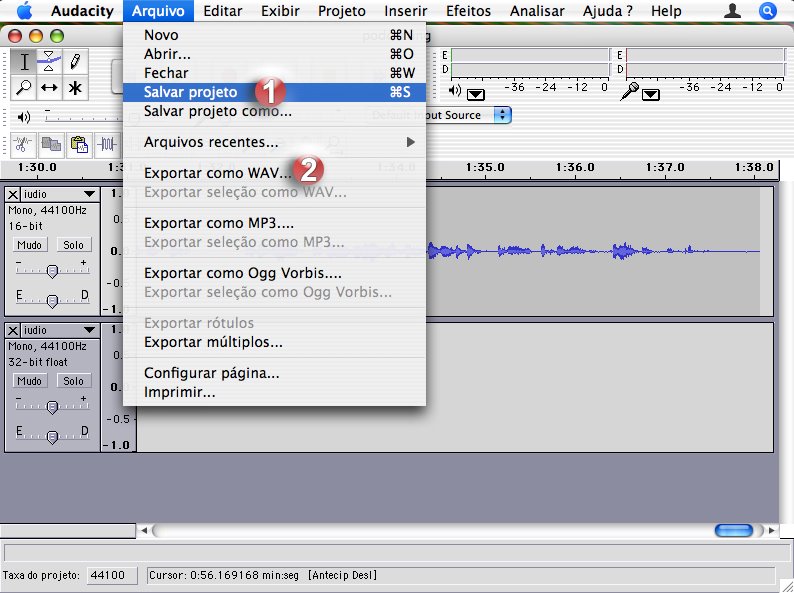Viewport: 794px width, 593px height.
Task: Open the Ajuda ? menu
Action: pos(608,11)
